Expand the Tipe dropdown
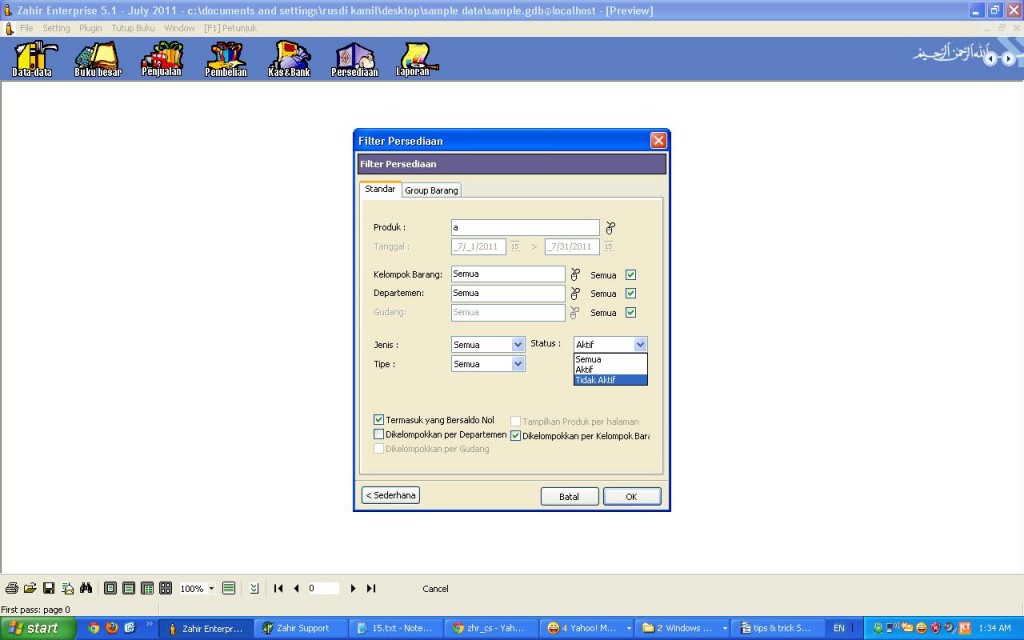The image size is (1024, 640). point(518,364)
